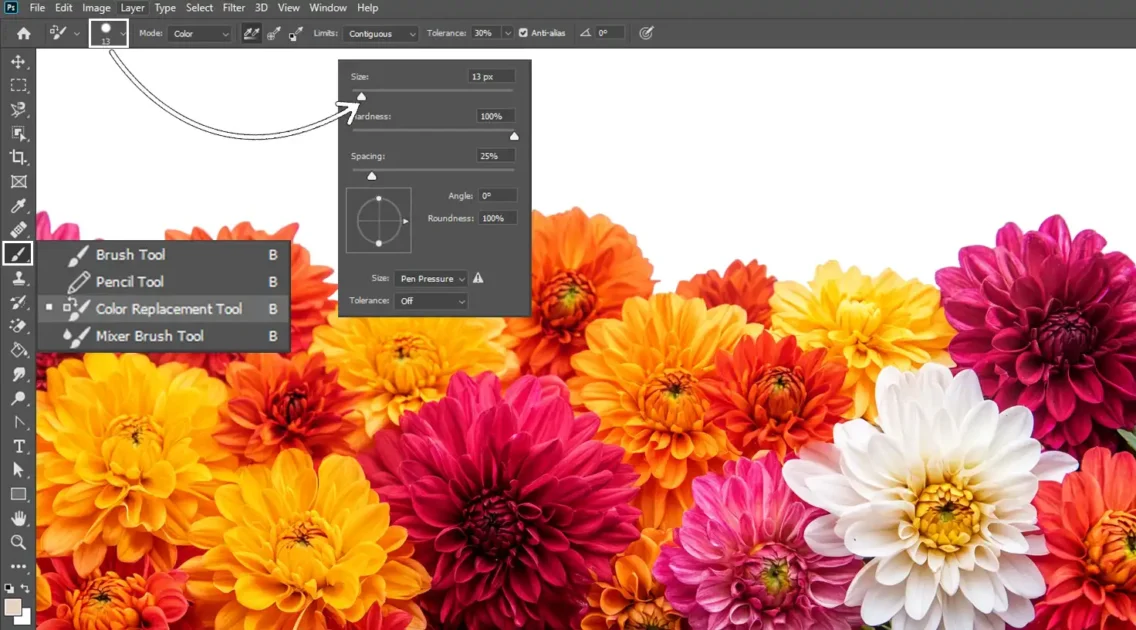Select the Paint Bucket tool
Screen dimensions: 1136x630
(18, 350)
